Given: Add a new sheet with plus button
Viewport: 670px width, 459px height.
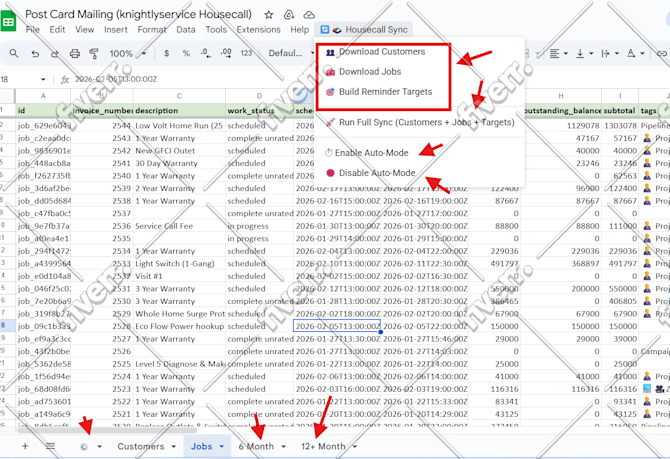Looking at the screenshot, I should (x=25, y=446).
